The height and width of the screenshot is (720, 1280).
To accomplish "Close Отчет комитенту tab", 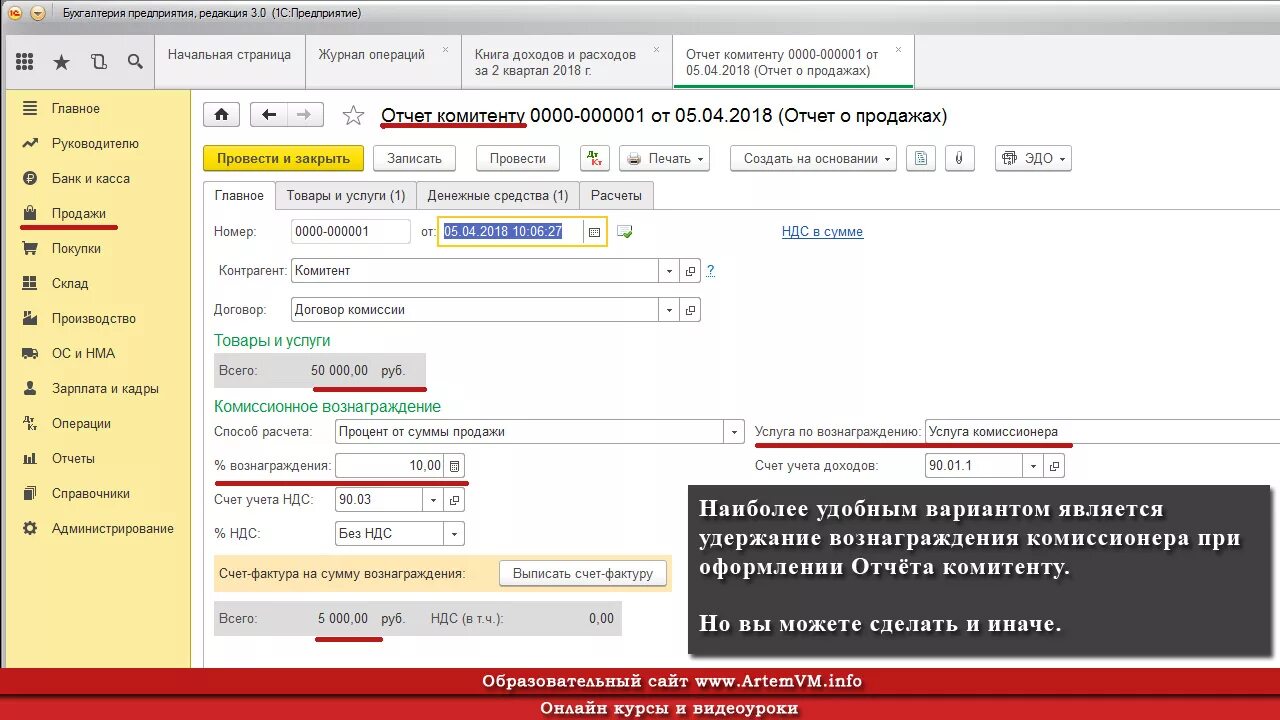I will click(x=898, y=49).
